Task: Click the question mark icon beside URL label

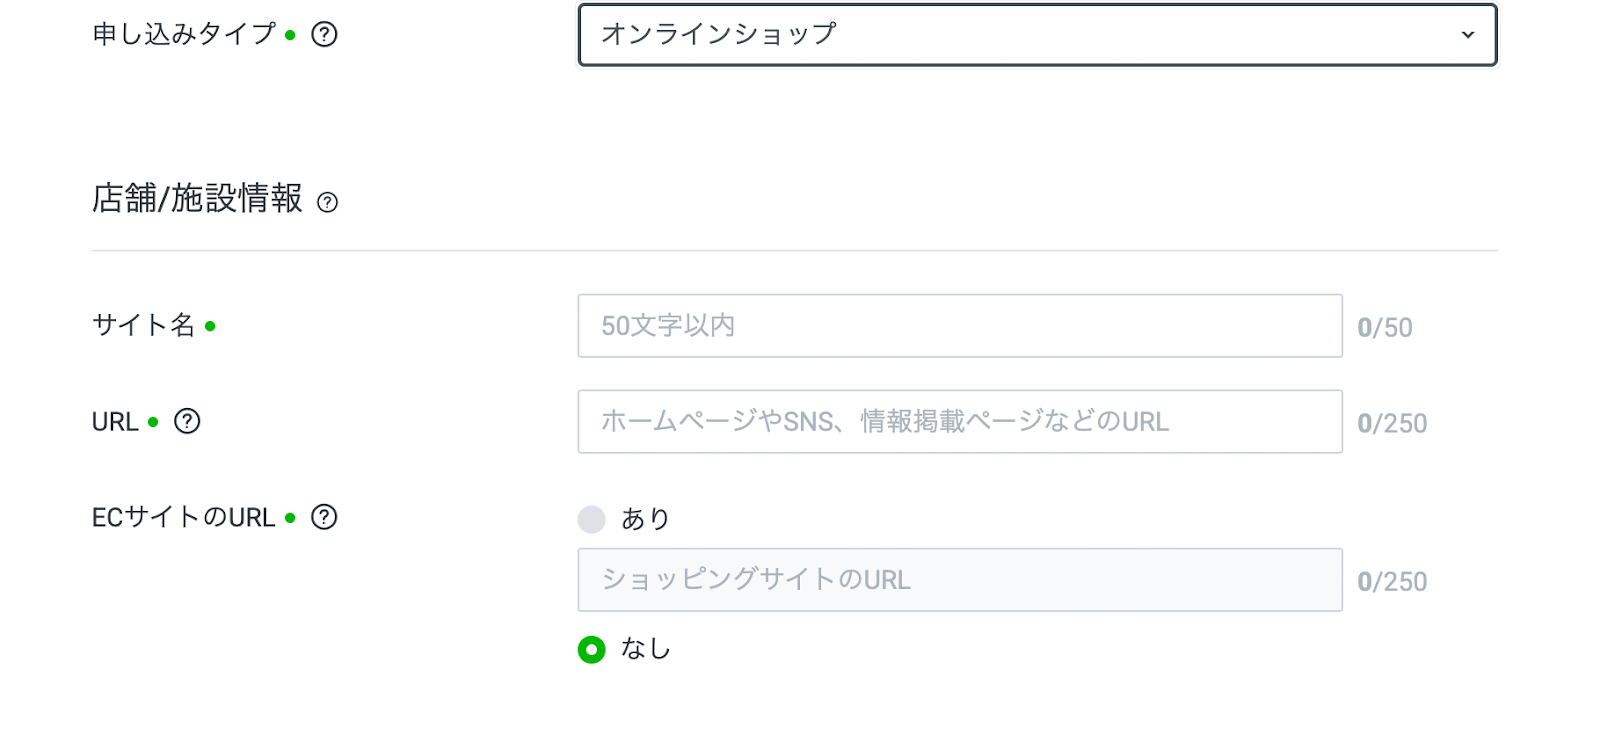Action: click(187, 421)
